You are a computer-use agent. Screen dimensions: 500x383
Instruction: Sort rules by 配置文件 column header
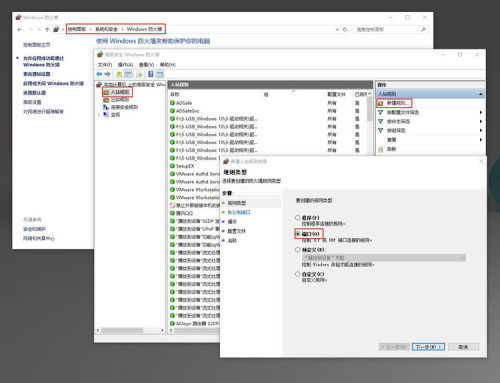pyautogui.click(x=337, y=94)
